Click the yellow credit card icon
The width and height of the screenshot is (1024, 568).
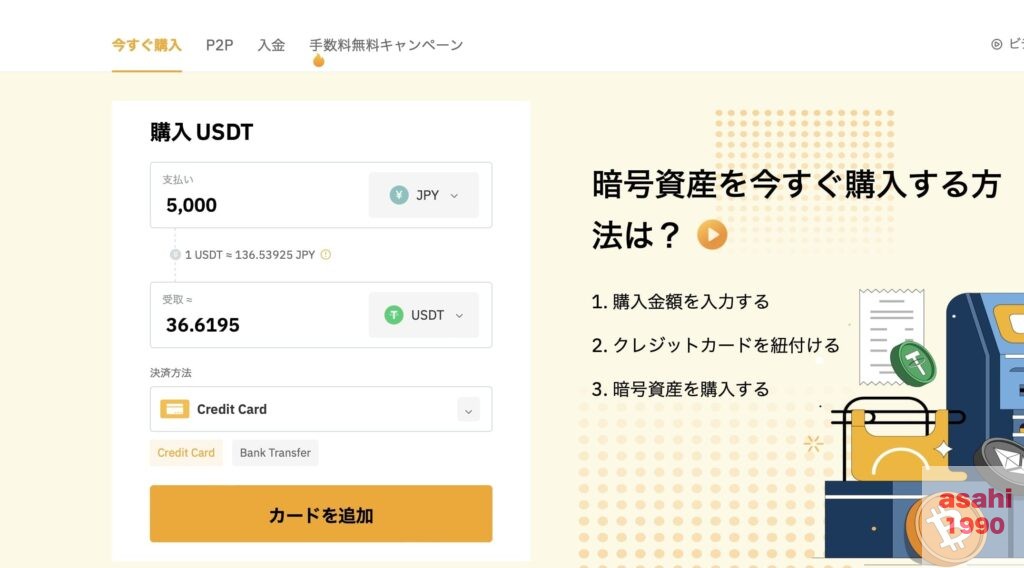174,409
